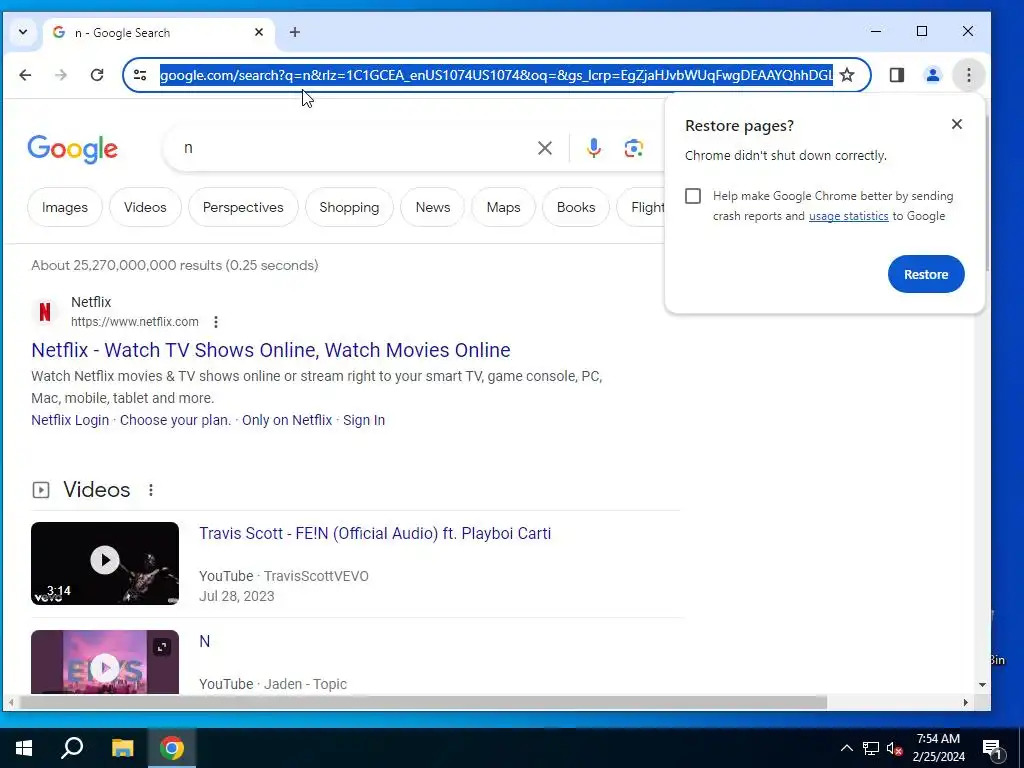Open the Chrome side panel
The image size is (1024, 768).
897,75
